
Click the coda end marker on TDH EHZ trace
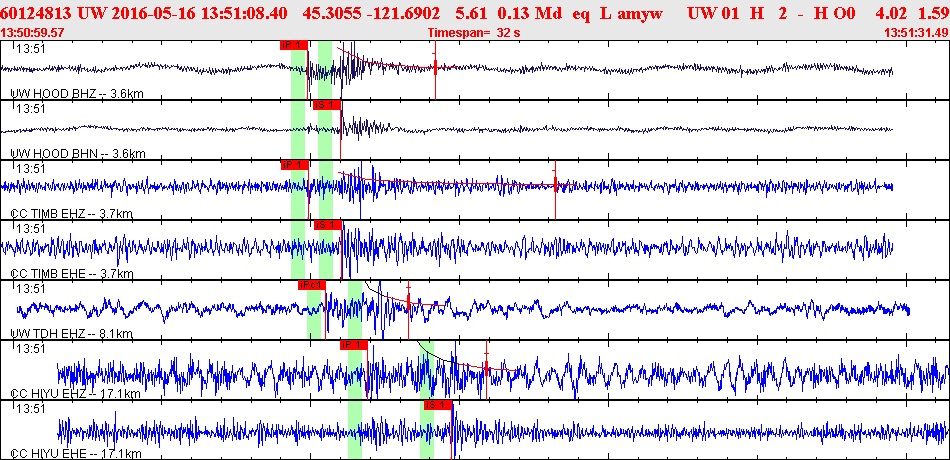[408, 300]
